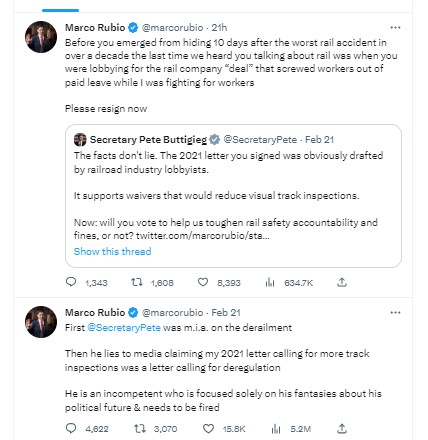Select the active tab with blue underline
The height and width of the screenshot is (440, 428).
[60, 7]
